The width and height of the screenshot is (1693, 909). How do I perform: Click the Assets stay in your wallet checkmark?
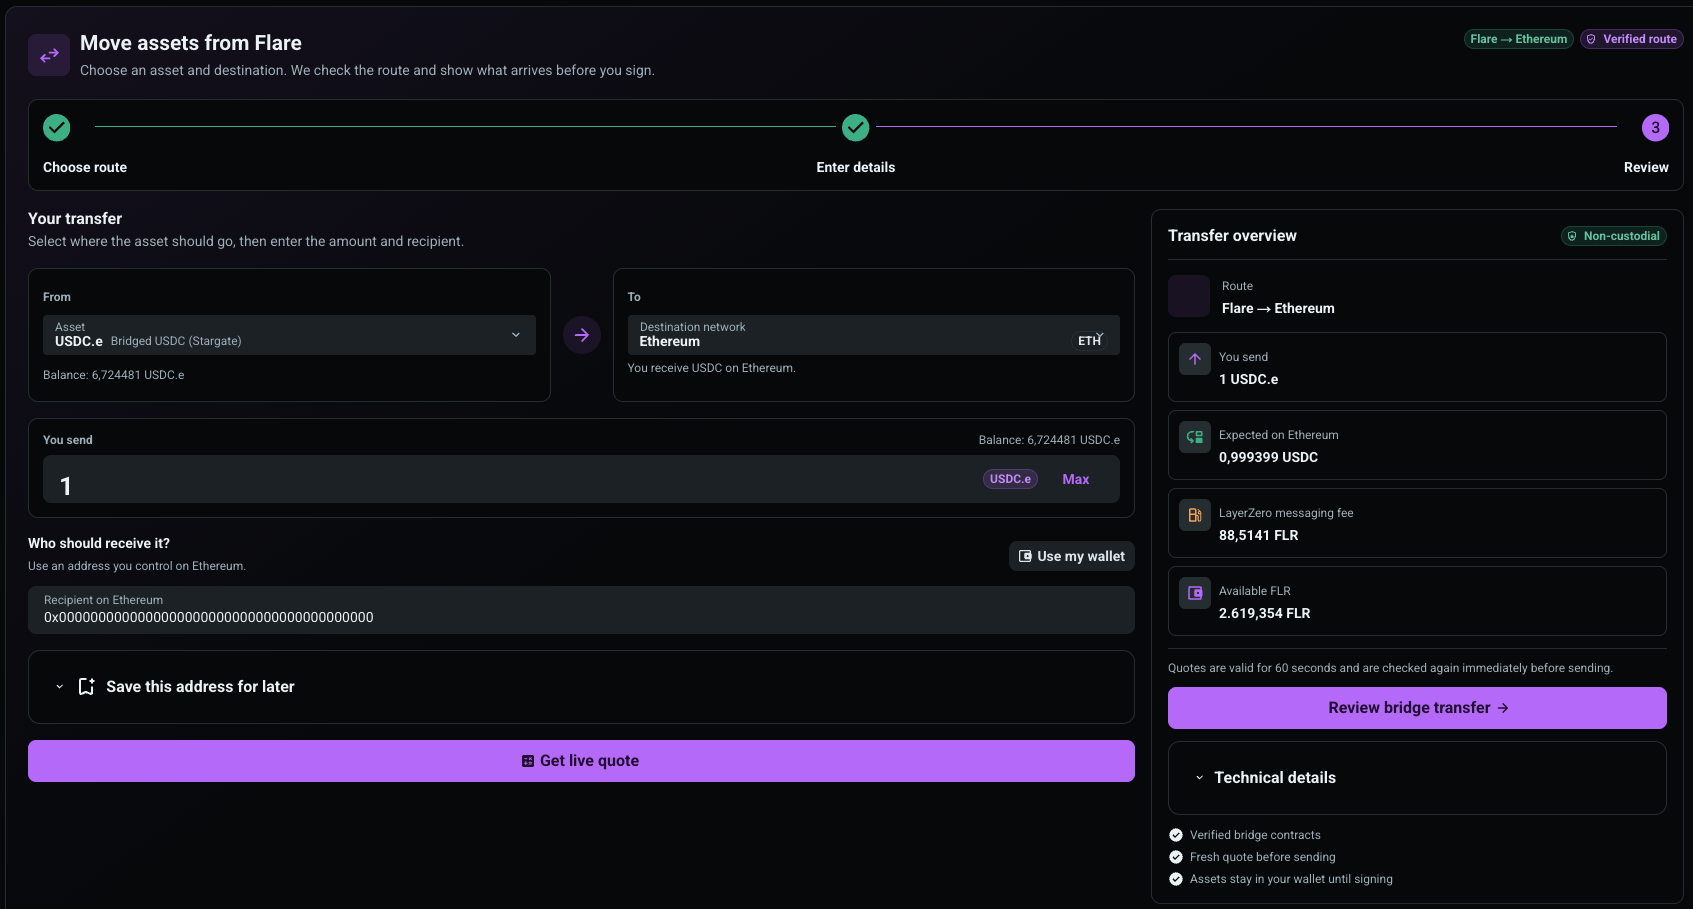(1176, 879)
